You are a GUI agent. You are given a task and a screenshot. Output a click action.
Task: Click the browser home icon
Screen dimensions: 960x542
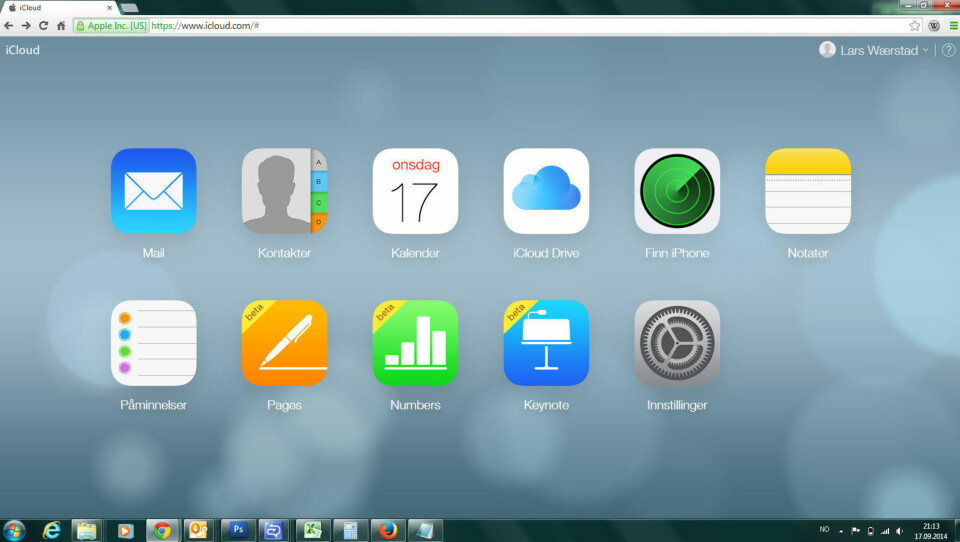(x=61, y=26)
